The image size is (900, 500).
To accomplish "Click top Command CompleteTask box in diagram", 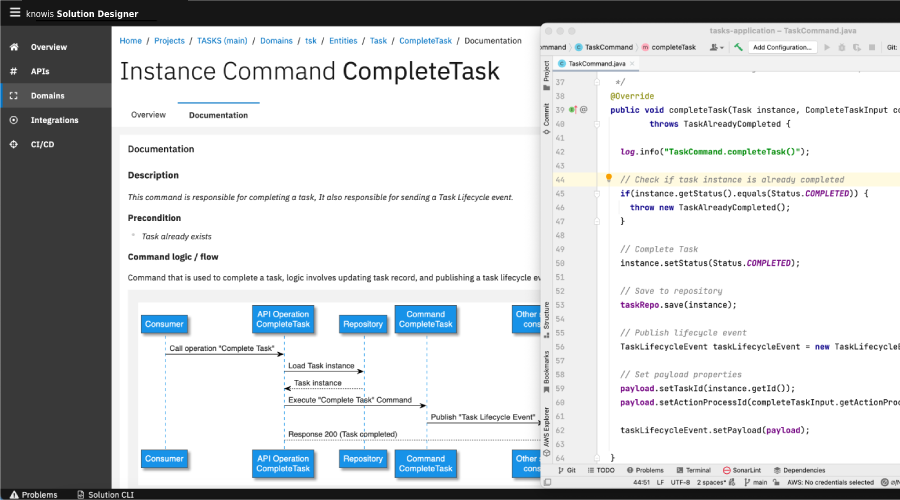I will pos(425,319).
